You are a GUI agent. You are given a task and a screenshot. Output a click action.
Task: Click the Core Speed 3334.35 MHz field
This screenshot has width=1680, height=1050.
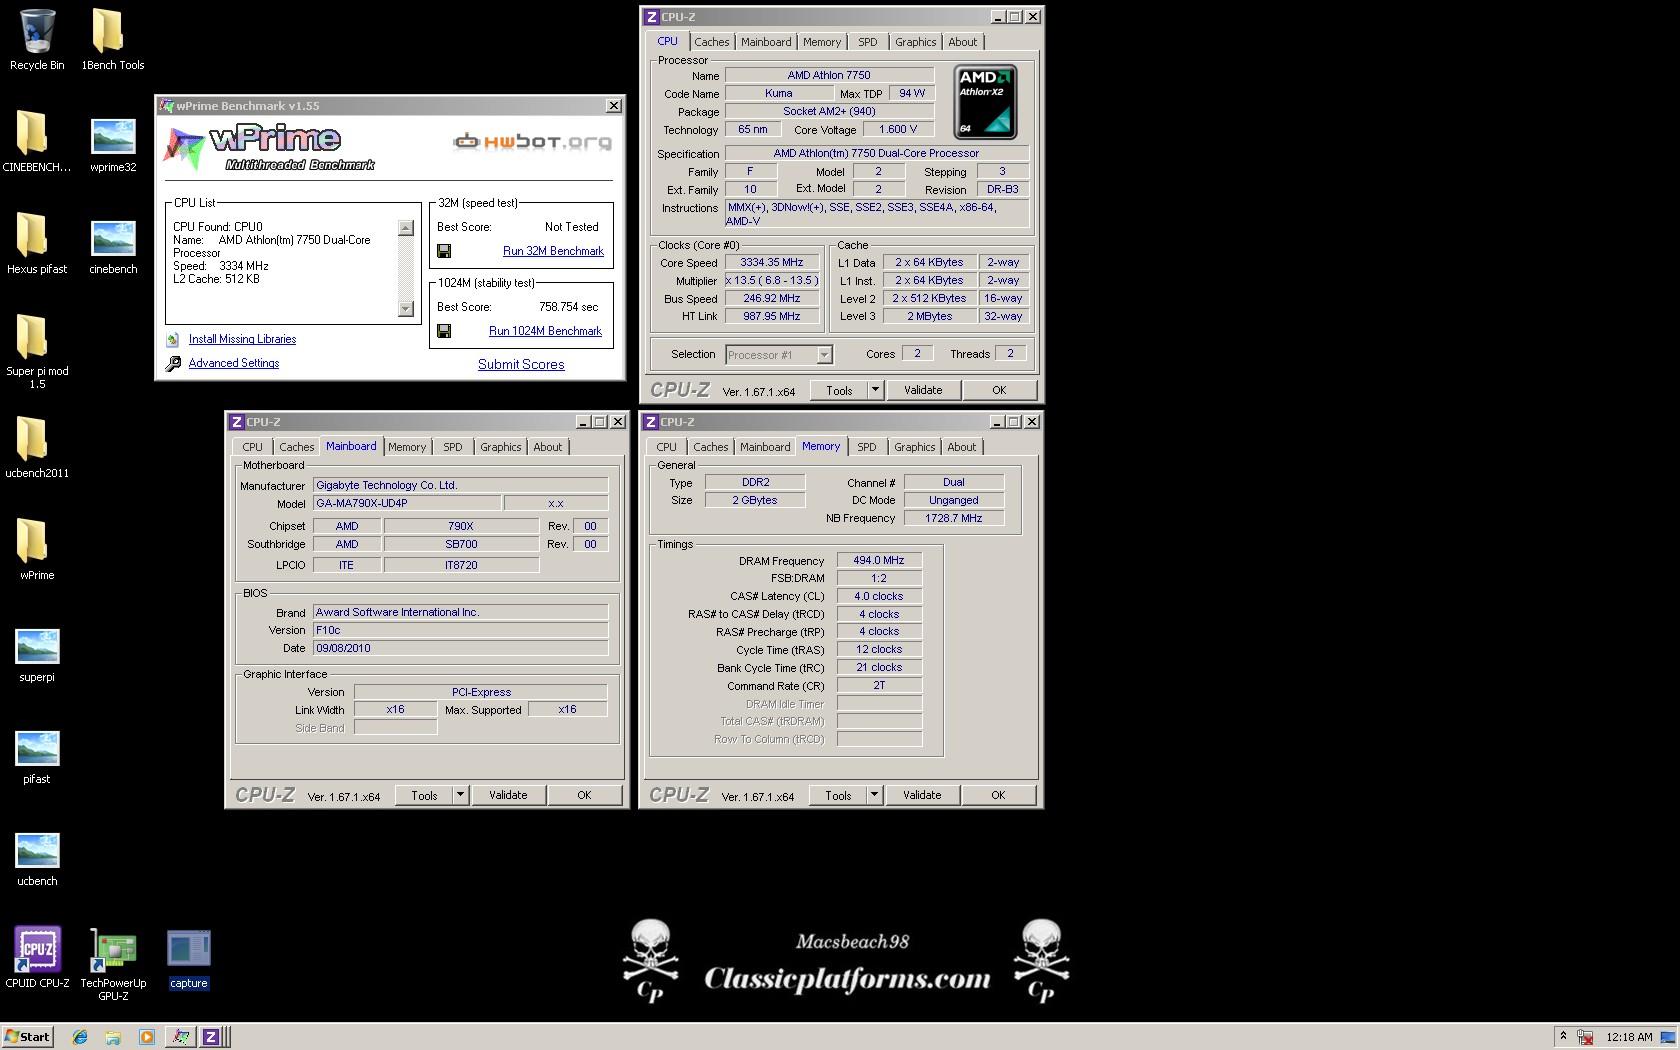(x=771, y=263)
